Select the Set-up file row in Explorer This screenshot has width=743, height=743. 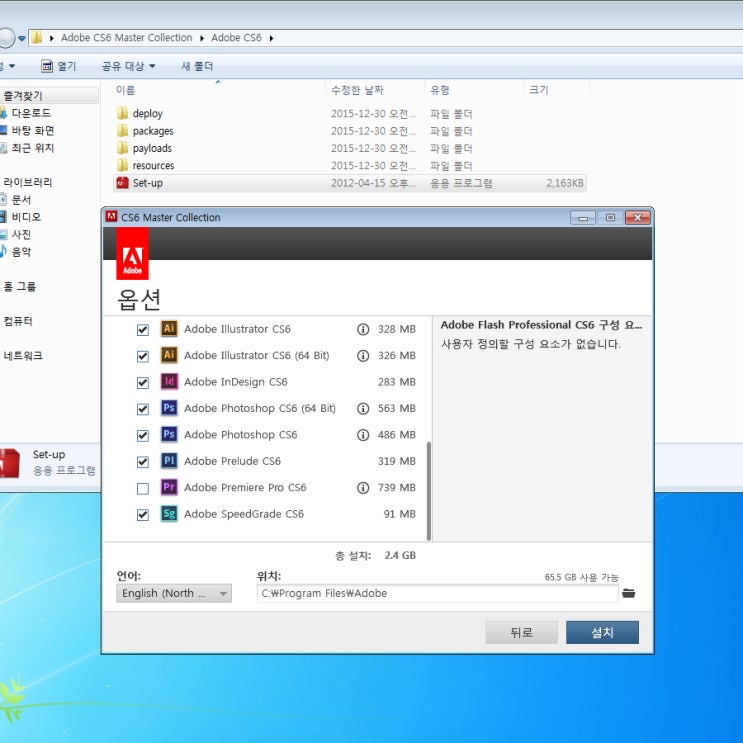(350, 183)
